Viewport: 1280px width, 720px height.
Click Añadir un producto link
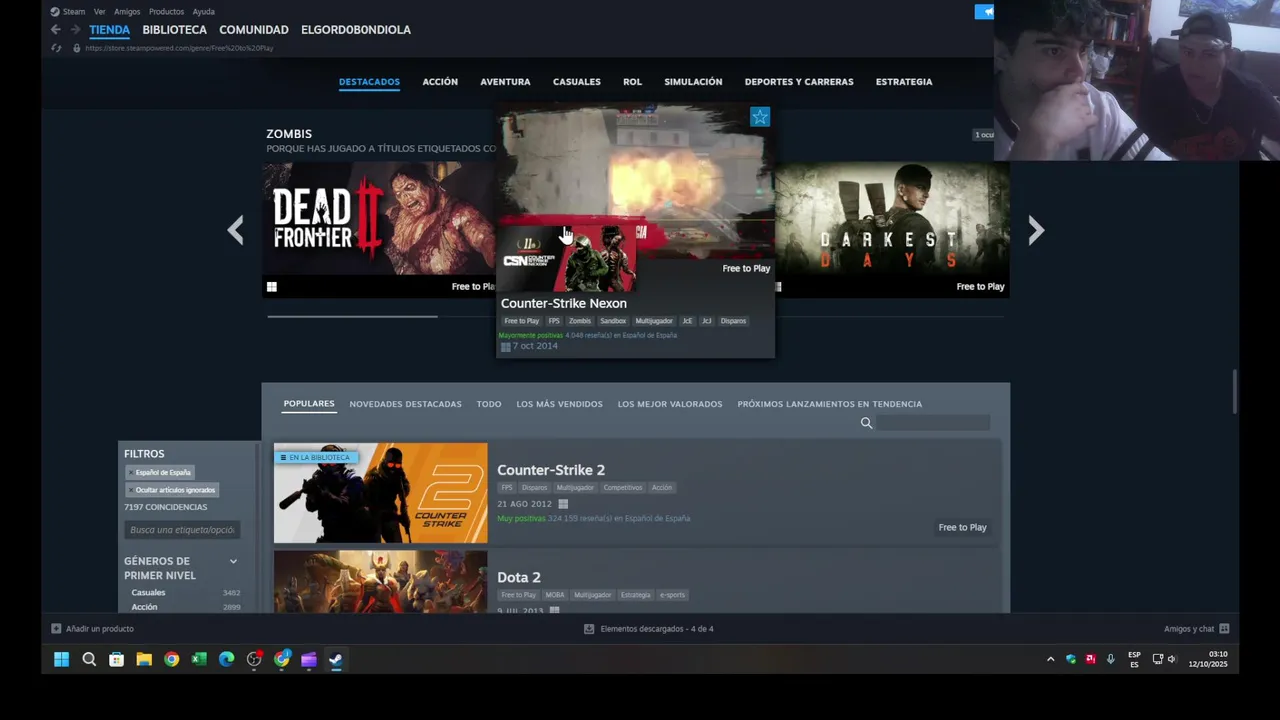click(x=100, y=629)
